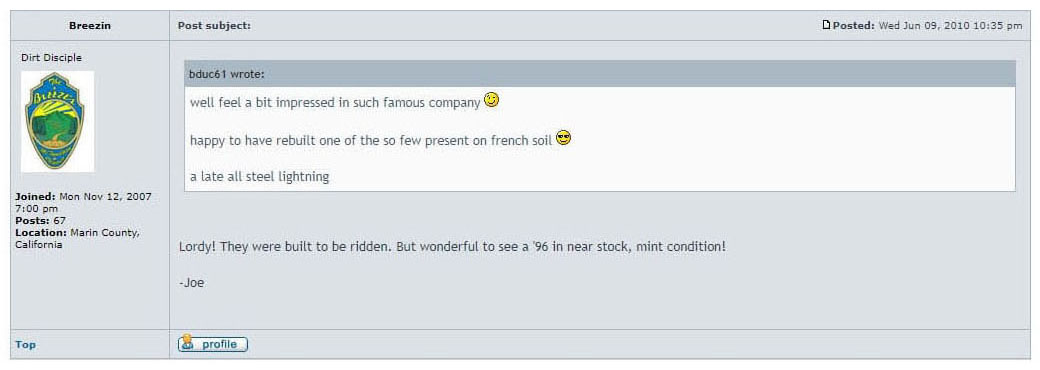Click 'happy to have rebuilt' quote line
The height and width of the screenshot is (370, 1040).
point(371,141)
